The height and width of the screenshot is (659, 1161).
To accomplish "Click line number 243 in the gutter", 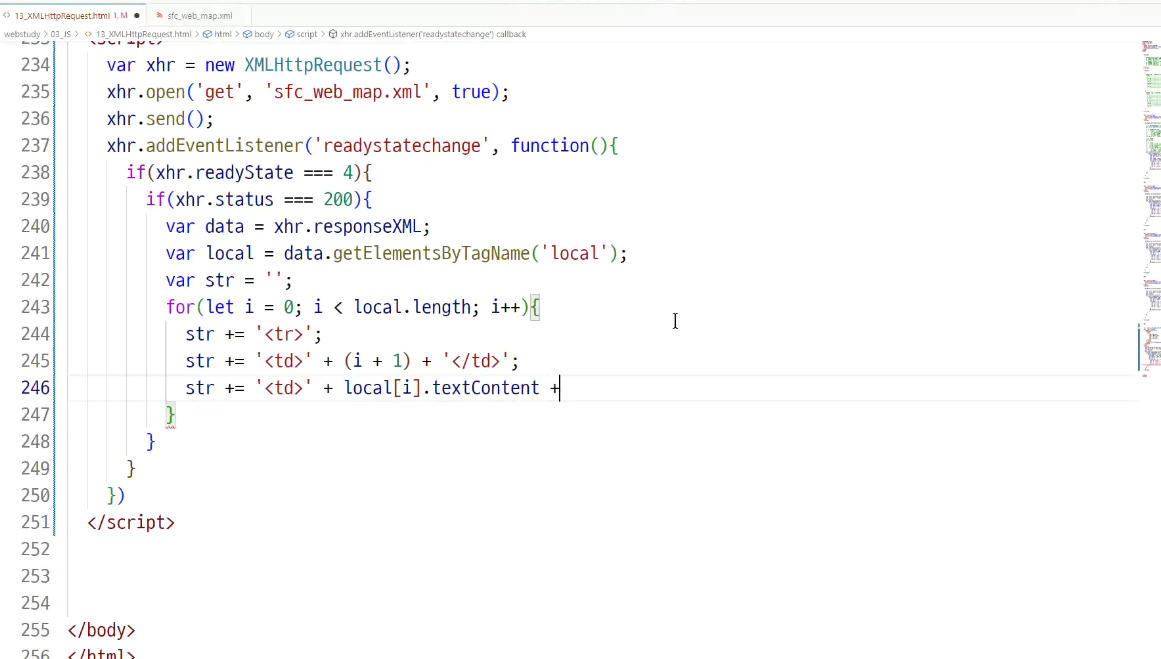I will (x=36, y=307).
